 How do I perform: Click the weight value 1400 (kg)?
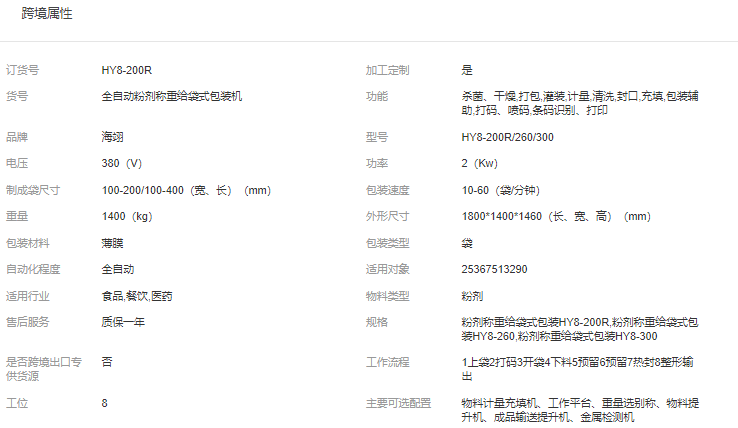pyautogui.click(x=126, y=216)
